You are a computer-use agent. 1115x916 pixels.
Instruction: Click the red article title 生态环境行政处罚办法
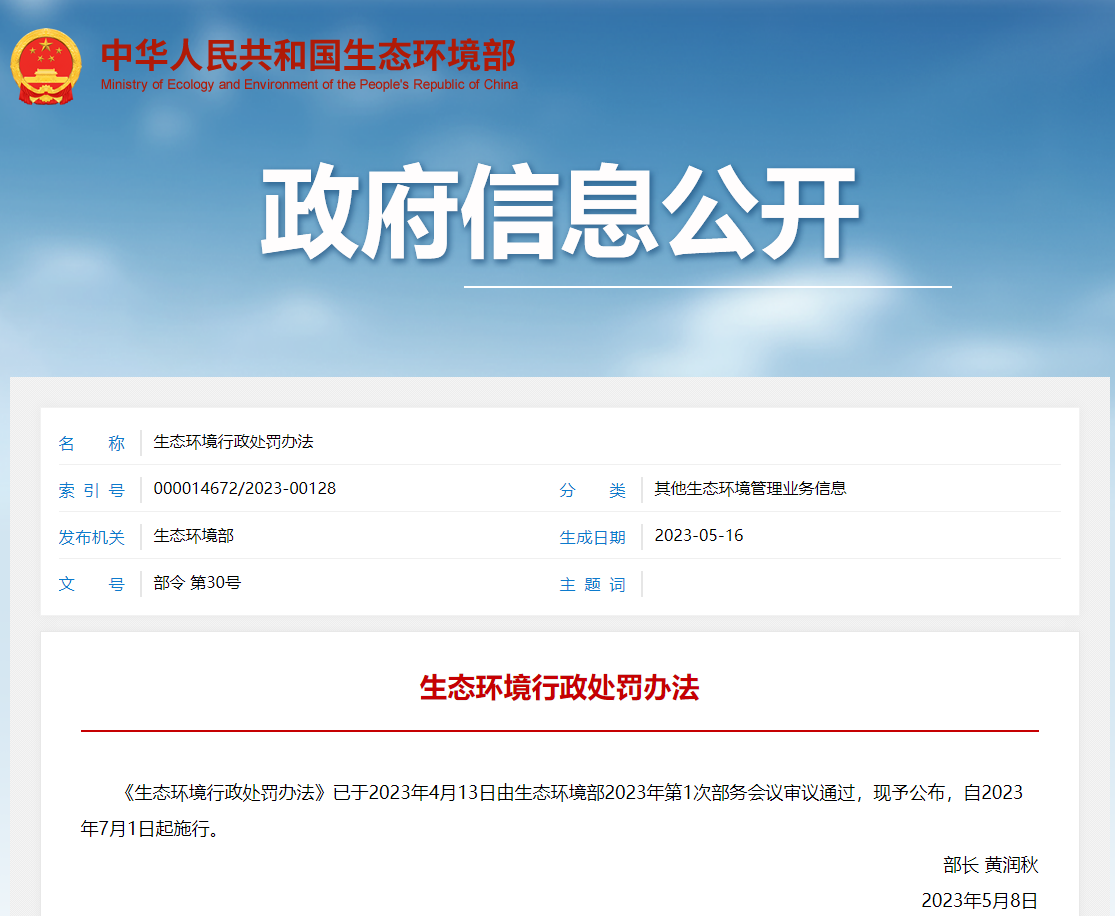(x=560, y=688)
